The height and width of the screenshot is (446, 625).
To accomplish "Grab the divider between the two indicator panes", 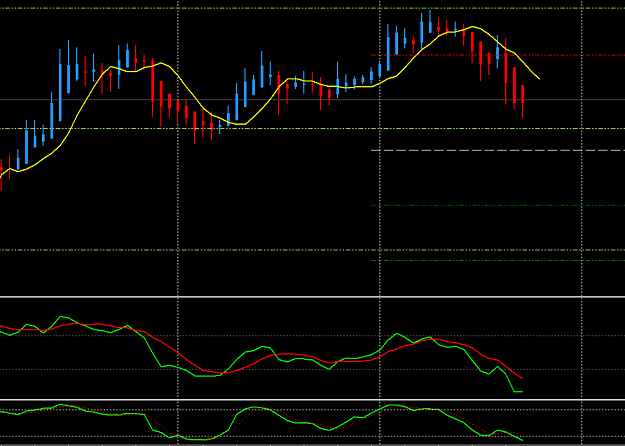I will coord(312,400).
